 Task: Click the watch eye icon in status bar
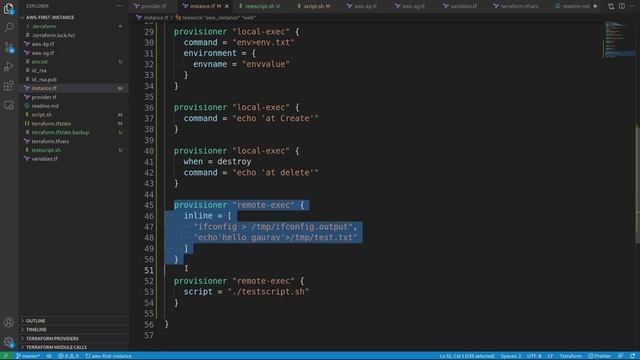[x=49, y=356]
